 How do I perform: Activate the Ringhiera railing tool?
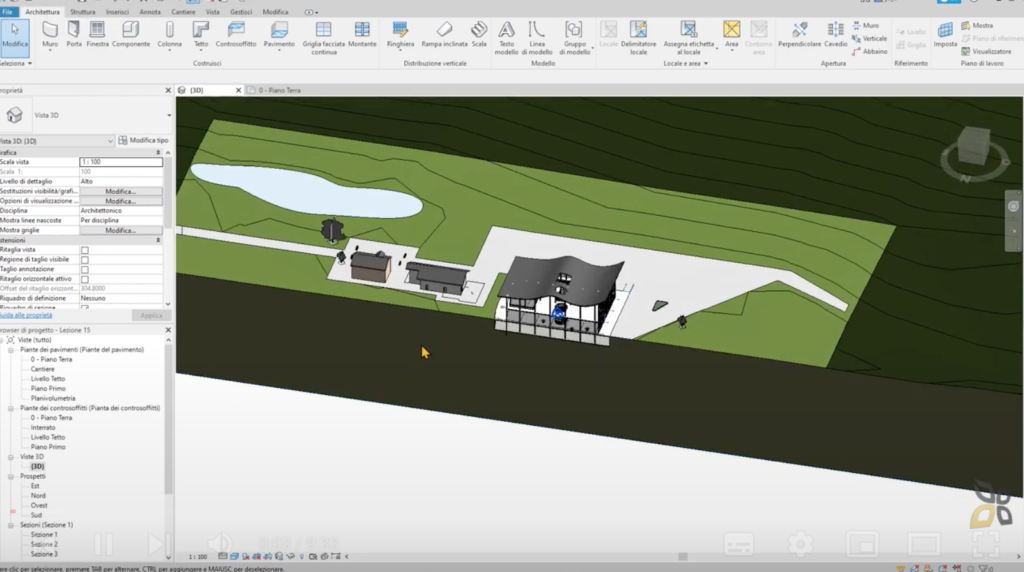click(400, 34)
